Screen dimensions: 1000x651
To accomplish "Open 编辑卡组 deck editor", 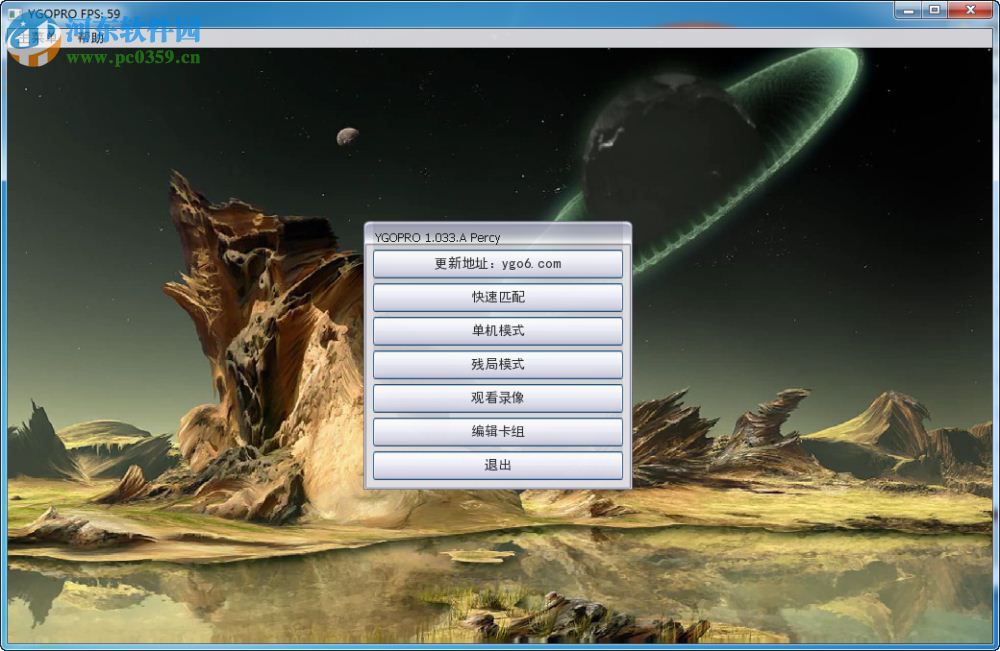I will (497, 432).
